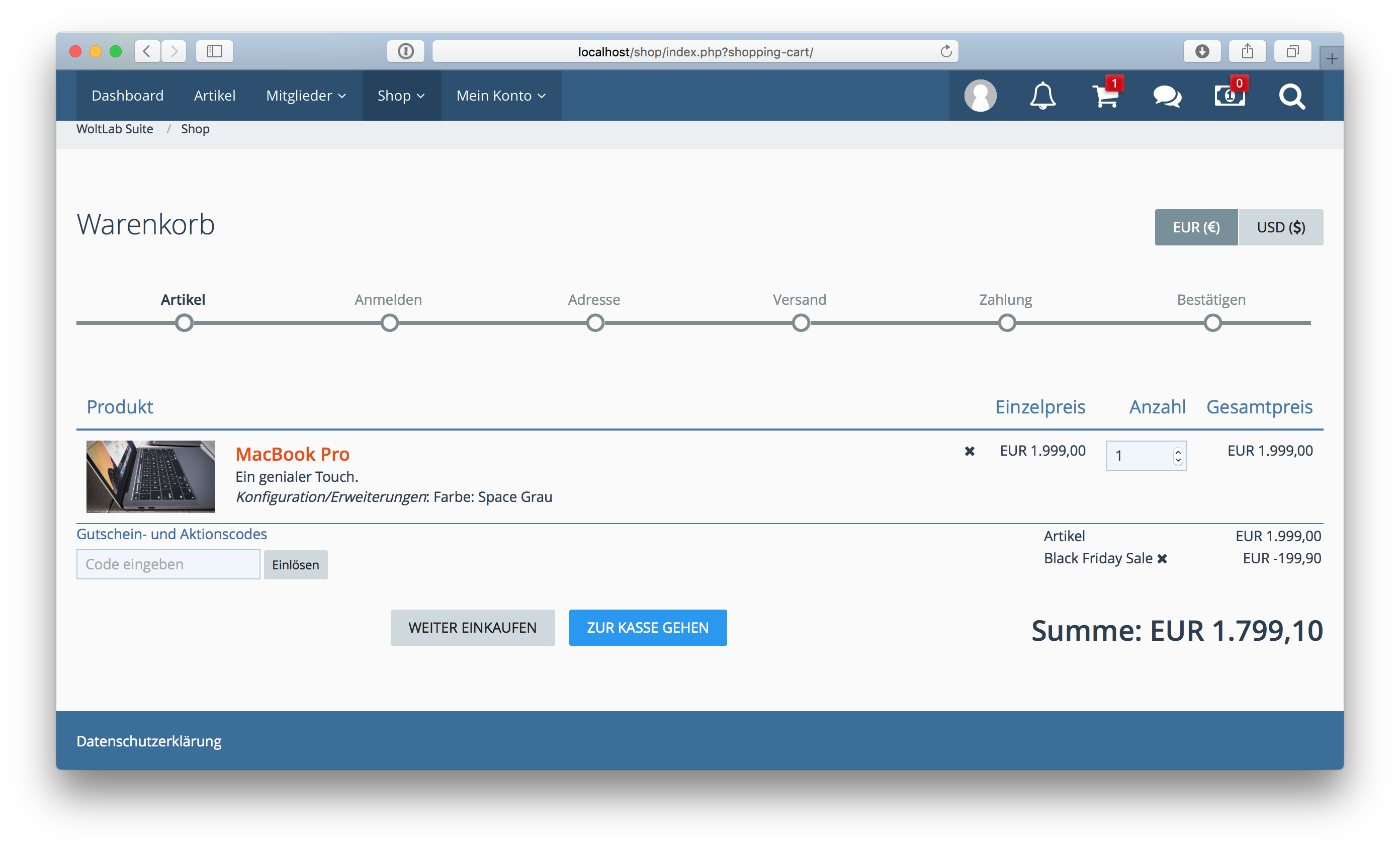
Task: Click the money orders icon with 0 badge
Action: click(x=1229, y=96)
